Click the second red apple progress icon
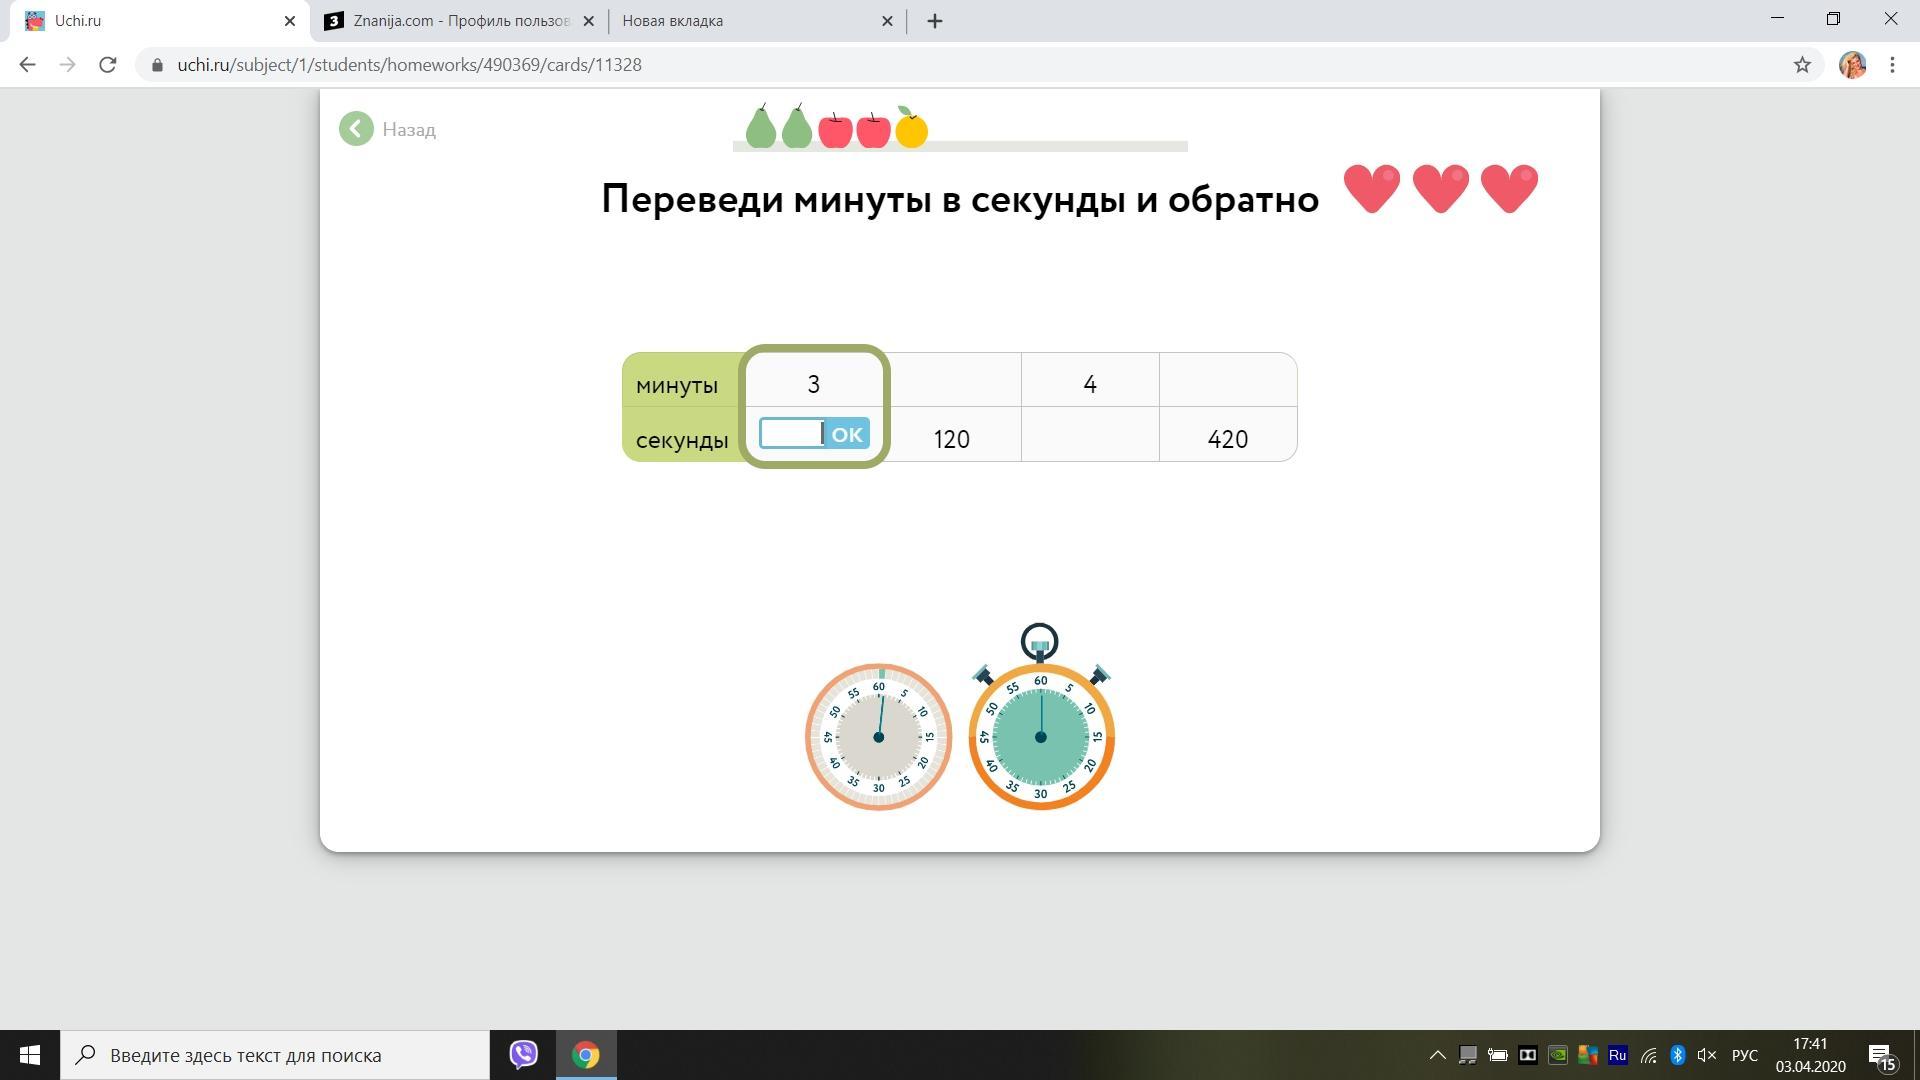 tap(873, 130)
